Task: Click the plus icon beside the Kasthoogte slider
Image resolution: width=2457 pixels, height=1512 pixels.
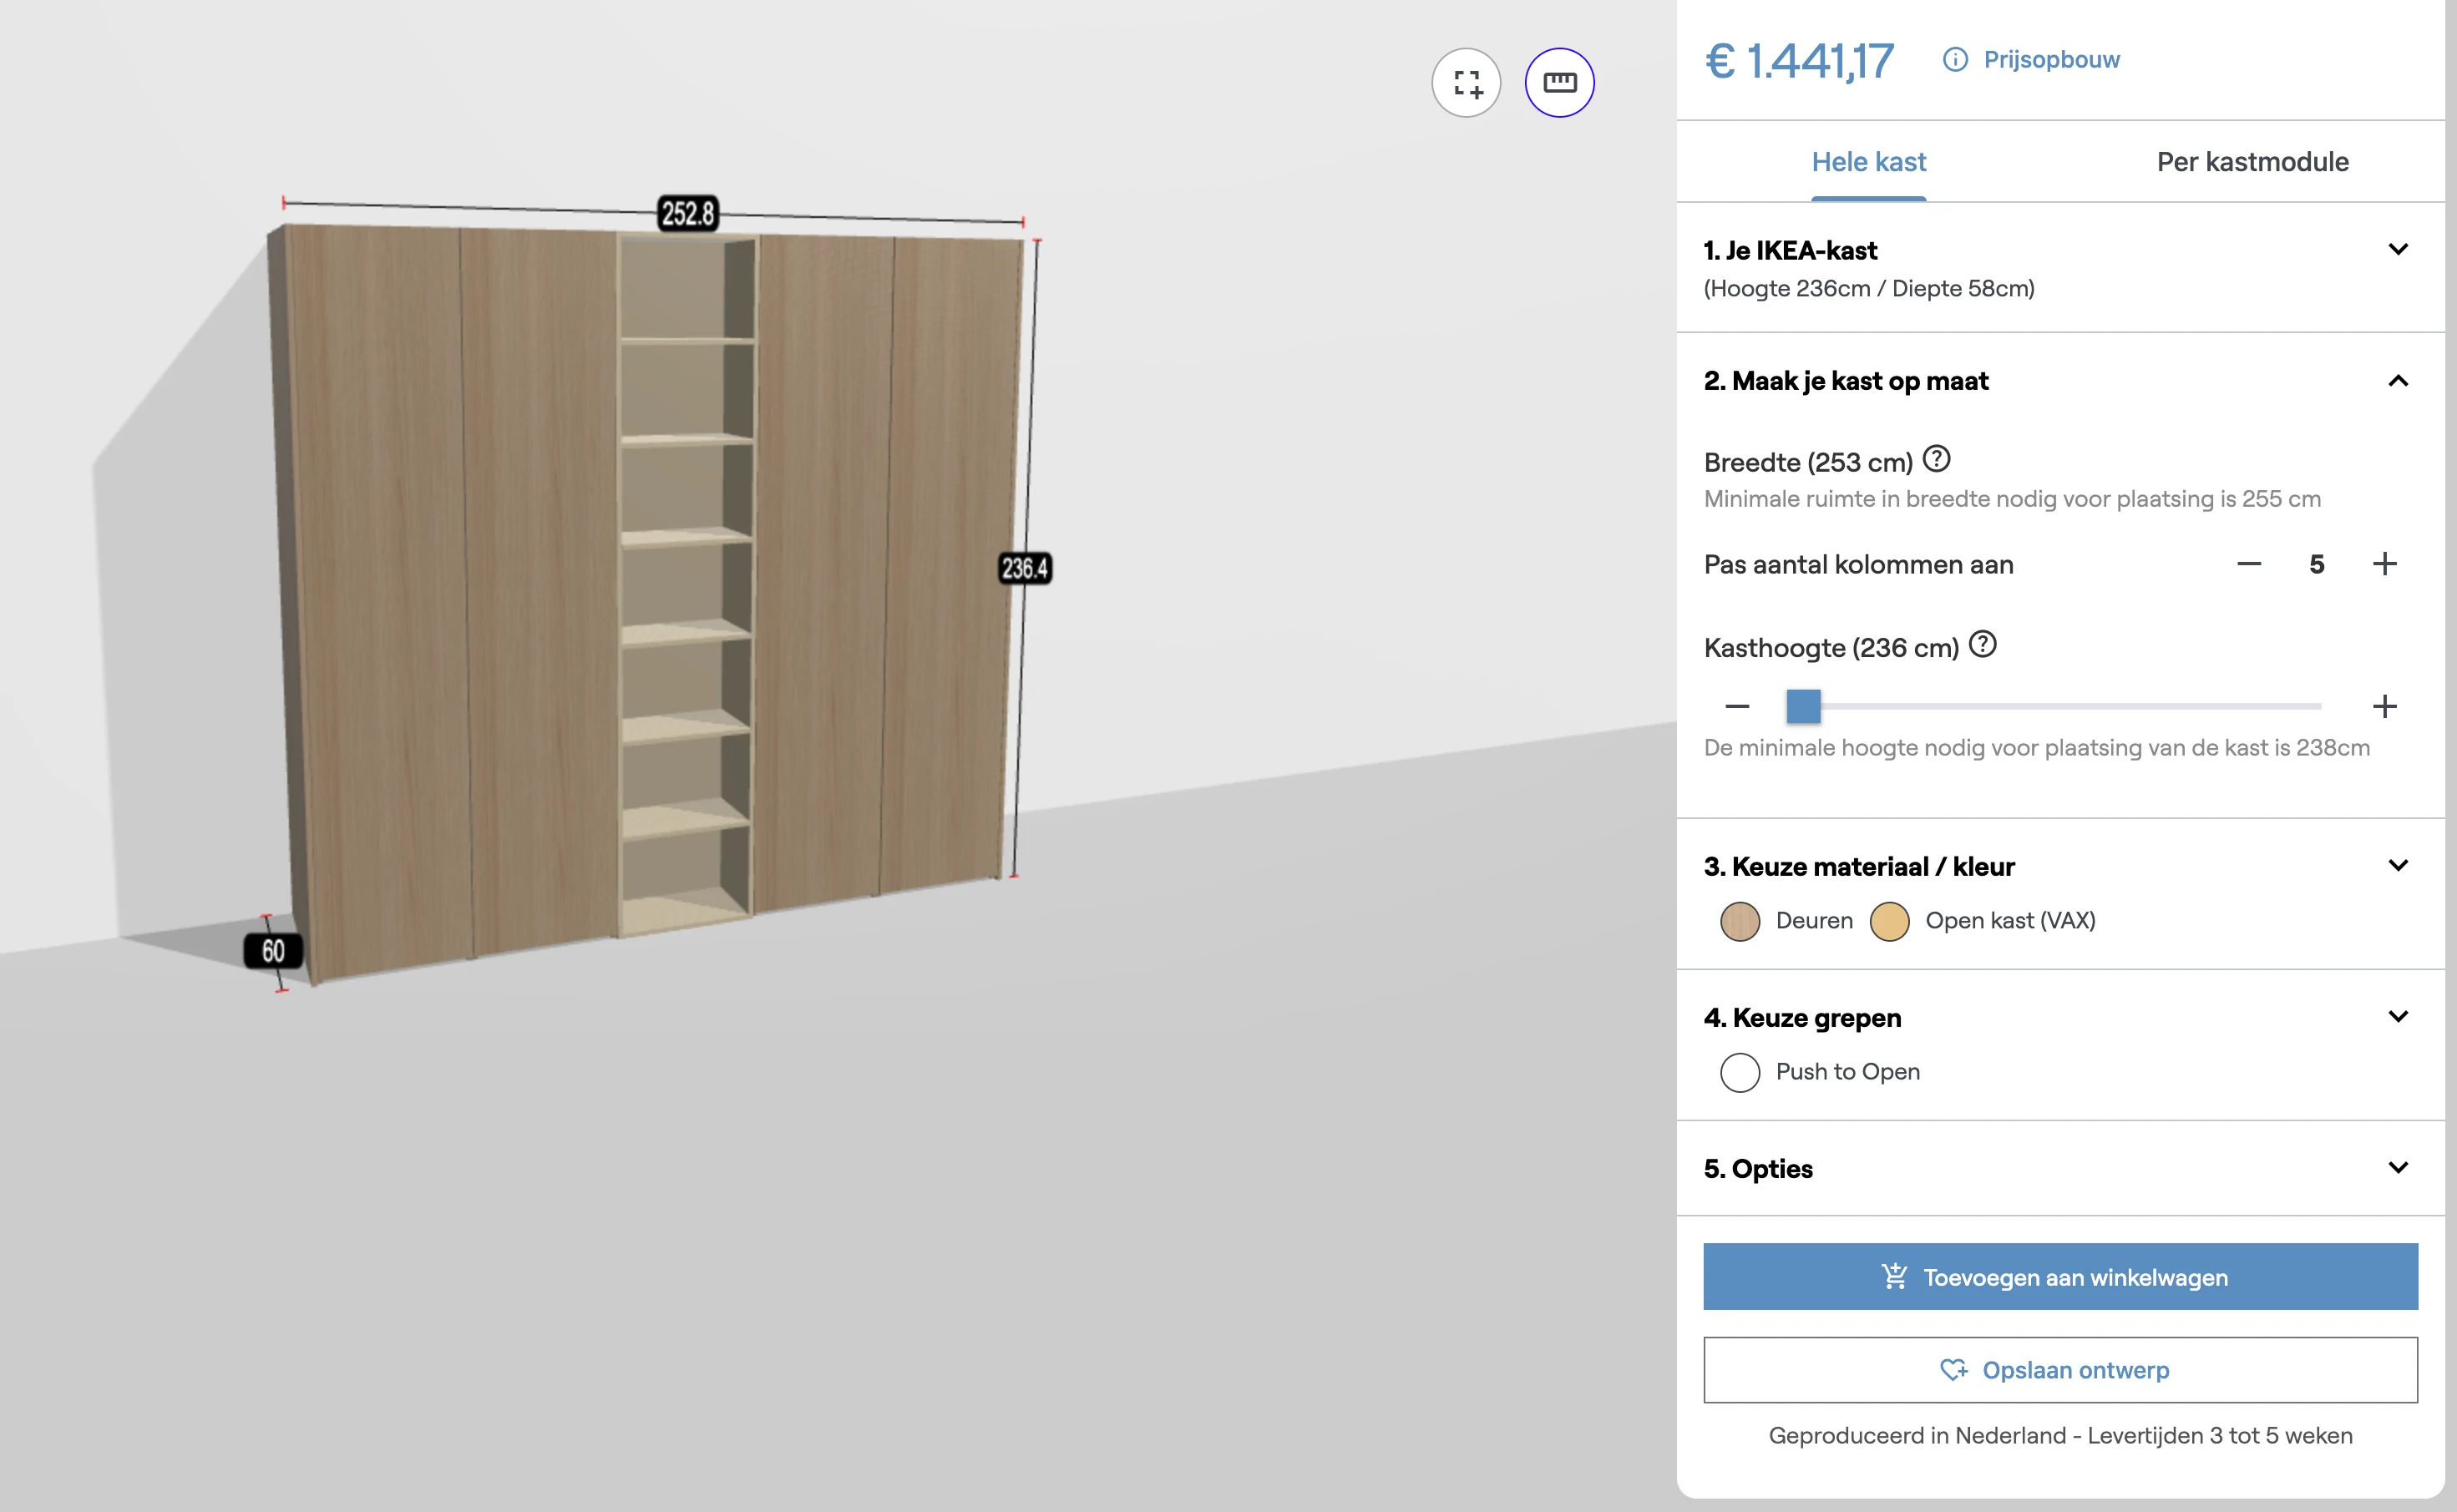Action: point(2385,706)
